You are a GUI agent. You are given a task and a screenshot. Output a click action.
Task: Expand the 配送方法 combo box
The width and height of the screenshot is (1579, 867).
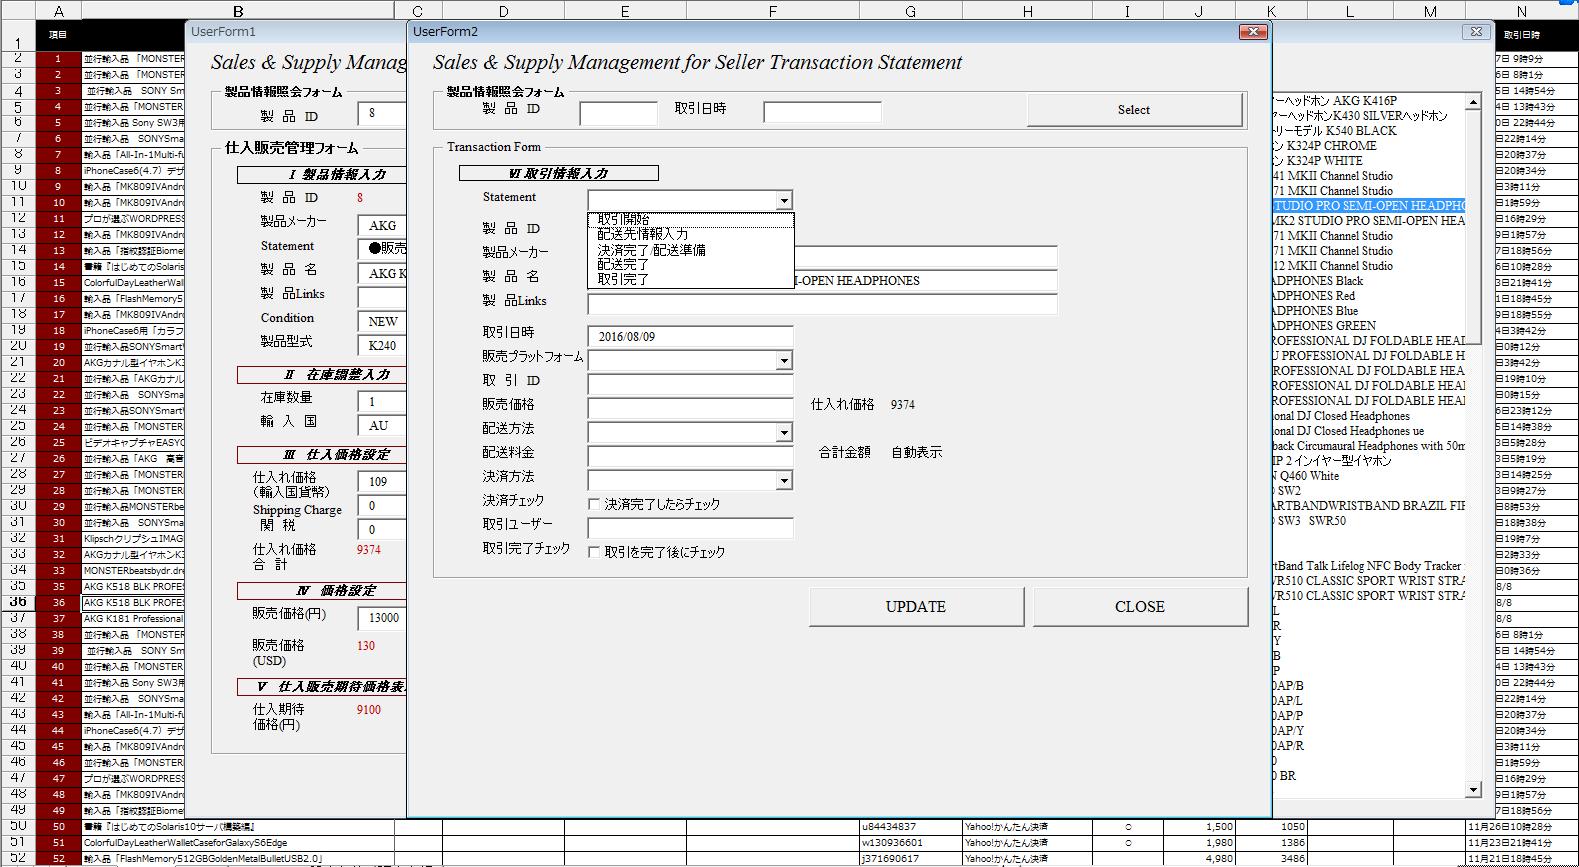click(x=784, y=432)
